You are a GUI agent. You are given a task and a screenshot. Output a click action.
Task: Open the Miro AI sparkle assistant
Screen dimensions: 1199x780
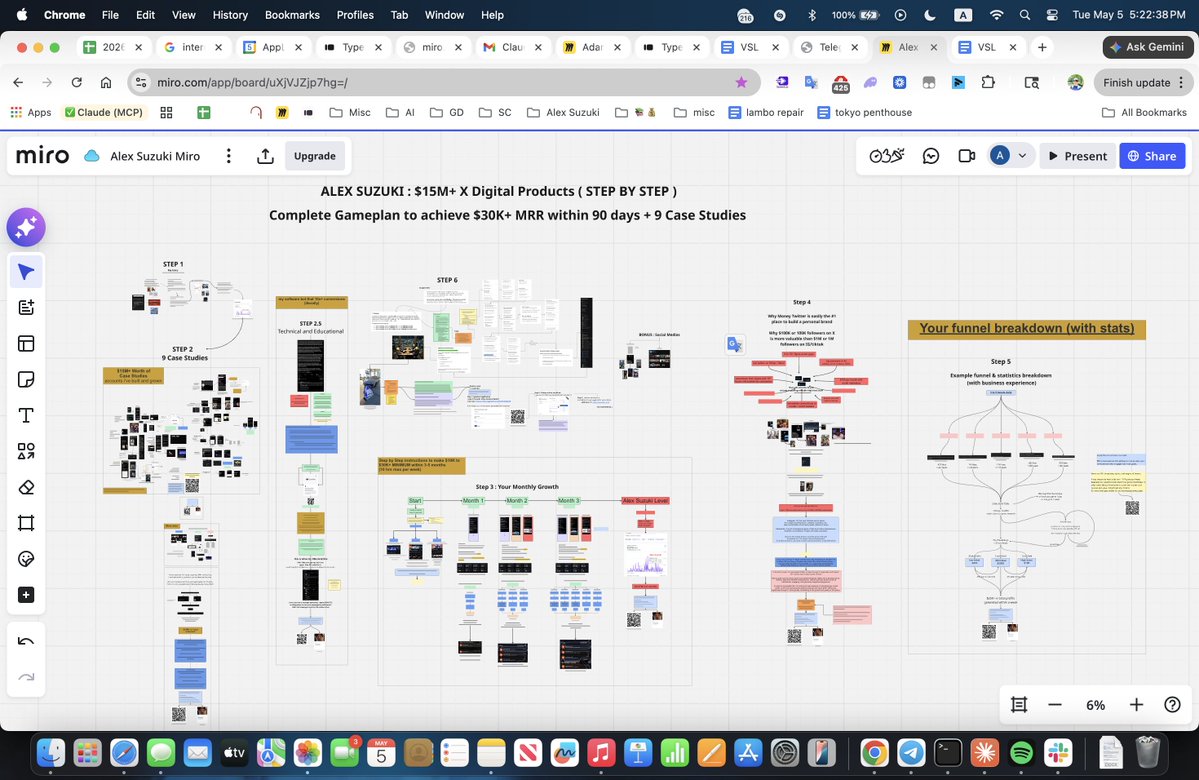click(x=26, y=227)
